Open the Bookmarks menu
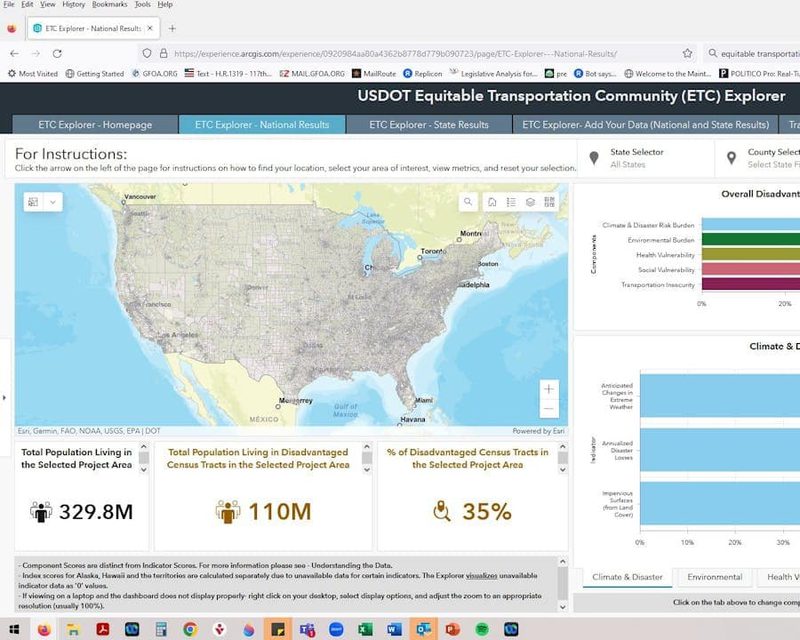Viewport: 800px width, 640px height. (x=110, y=5)
